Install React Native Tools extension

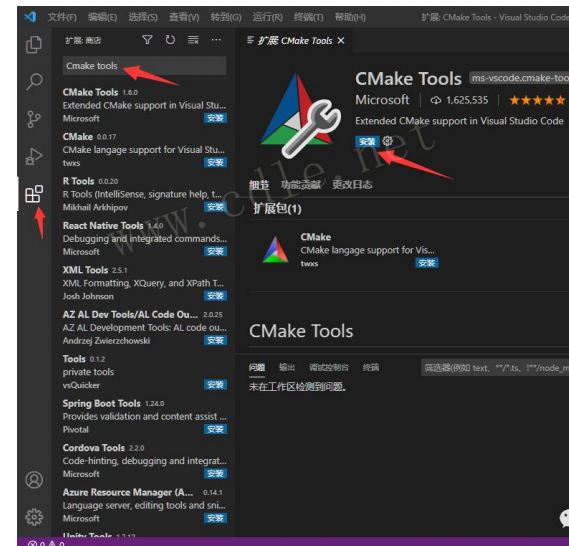tap(215, 251)
